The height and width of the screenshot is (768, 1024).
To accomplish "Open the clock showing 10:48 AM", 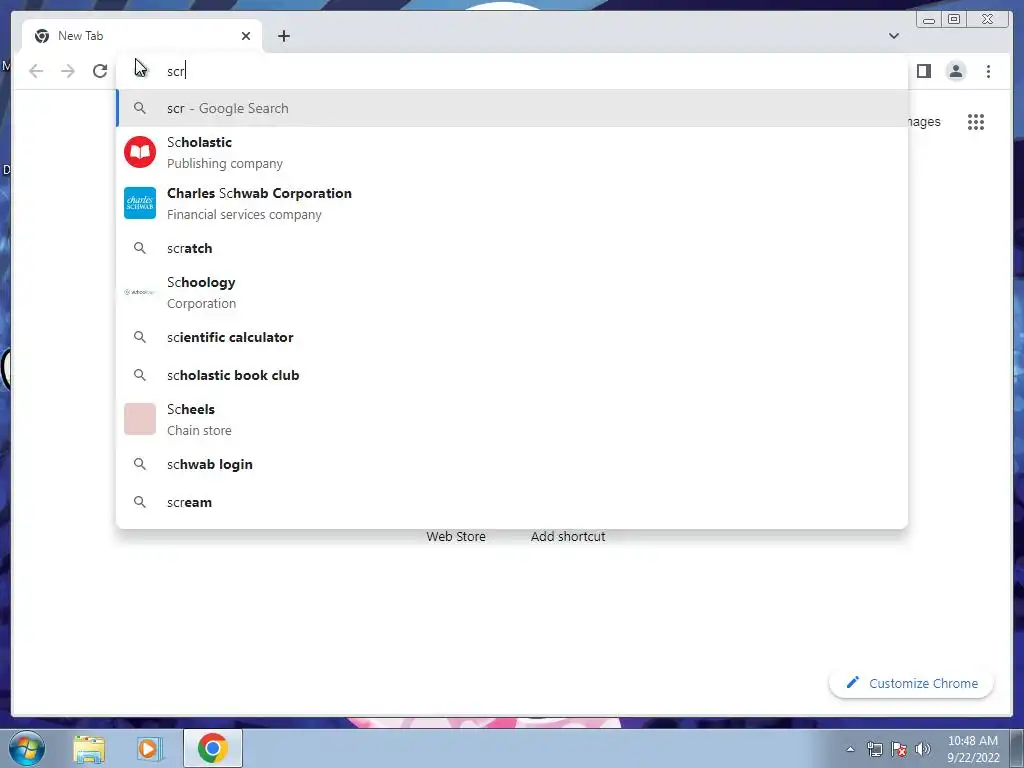I will click(x=973, y=749).
